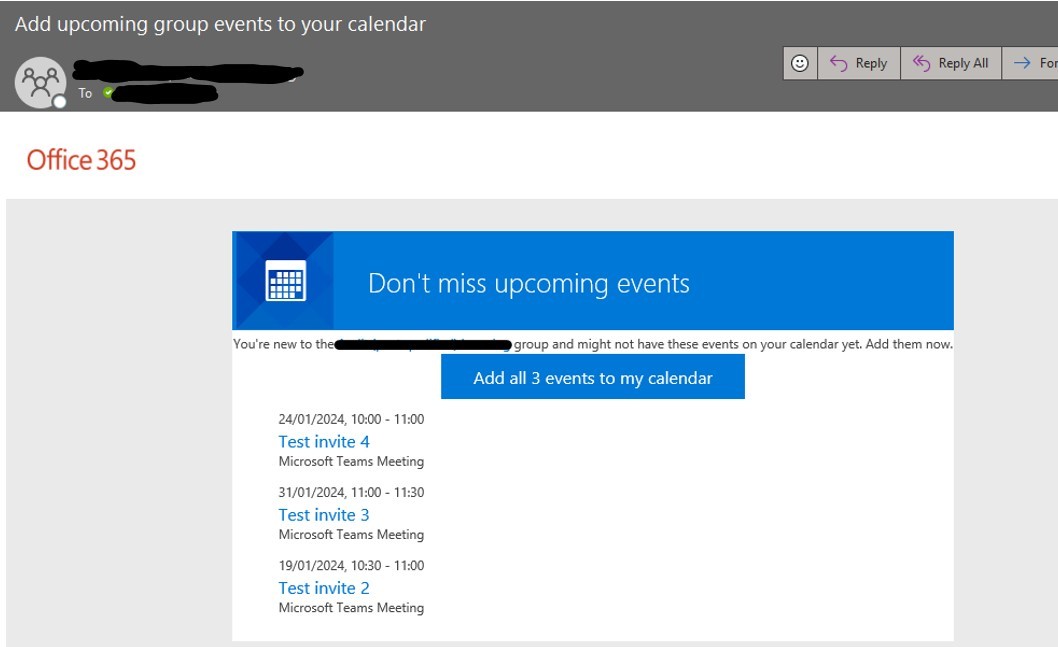Click the 'Don't miss upcoming events' heading

529,283
